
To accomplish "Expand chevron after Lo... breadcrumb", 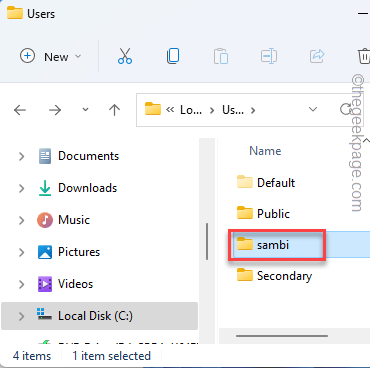I will point(212,110).
